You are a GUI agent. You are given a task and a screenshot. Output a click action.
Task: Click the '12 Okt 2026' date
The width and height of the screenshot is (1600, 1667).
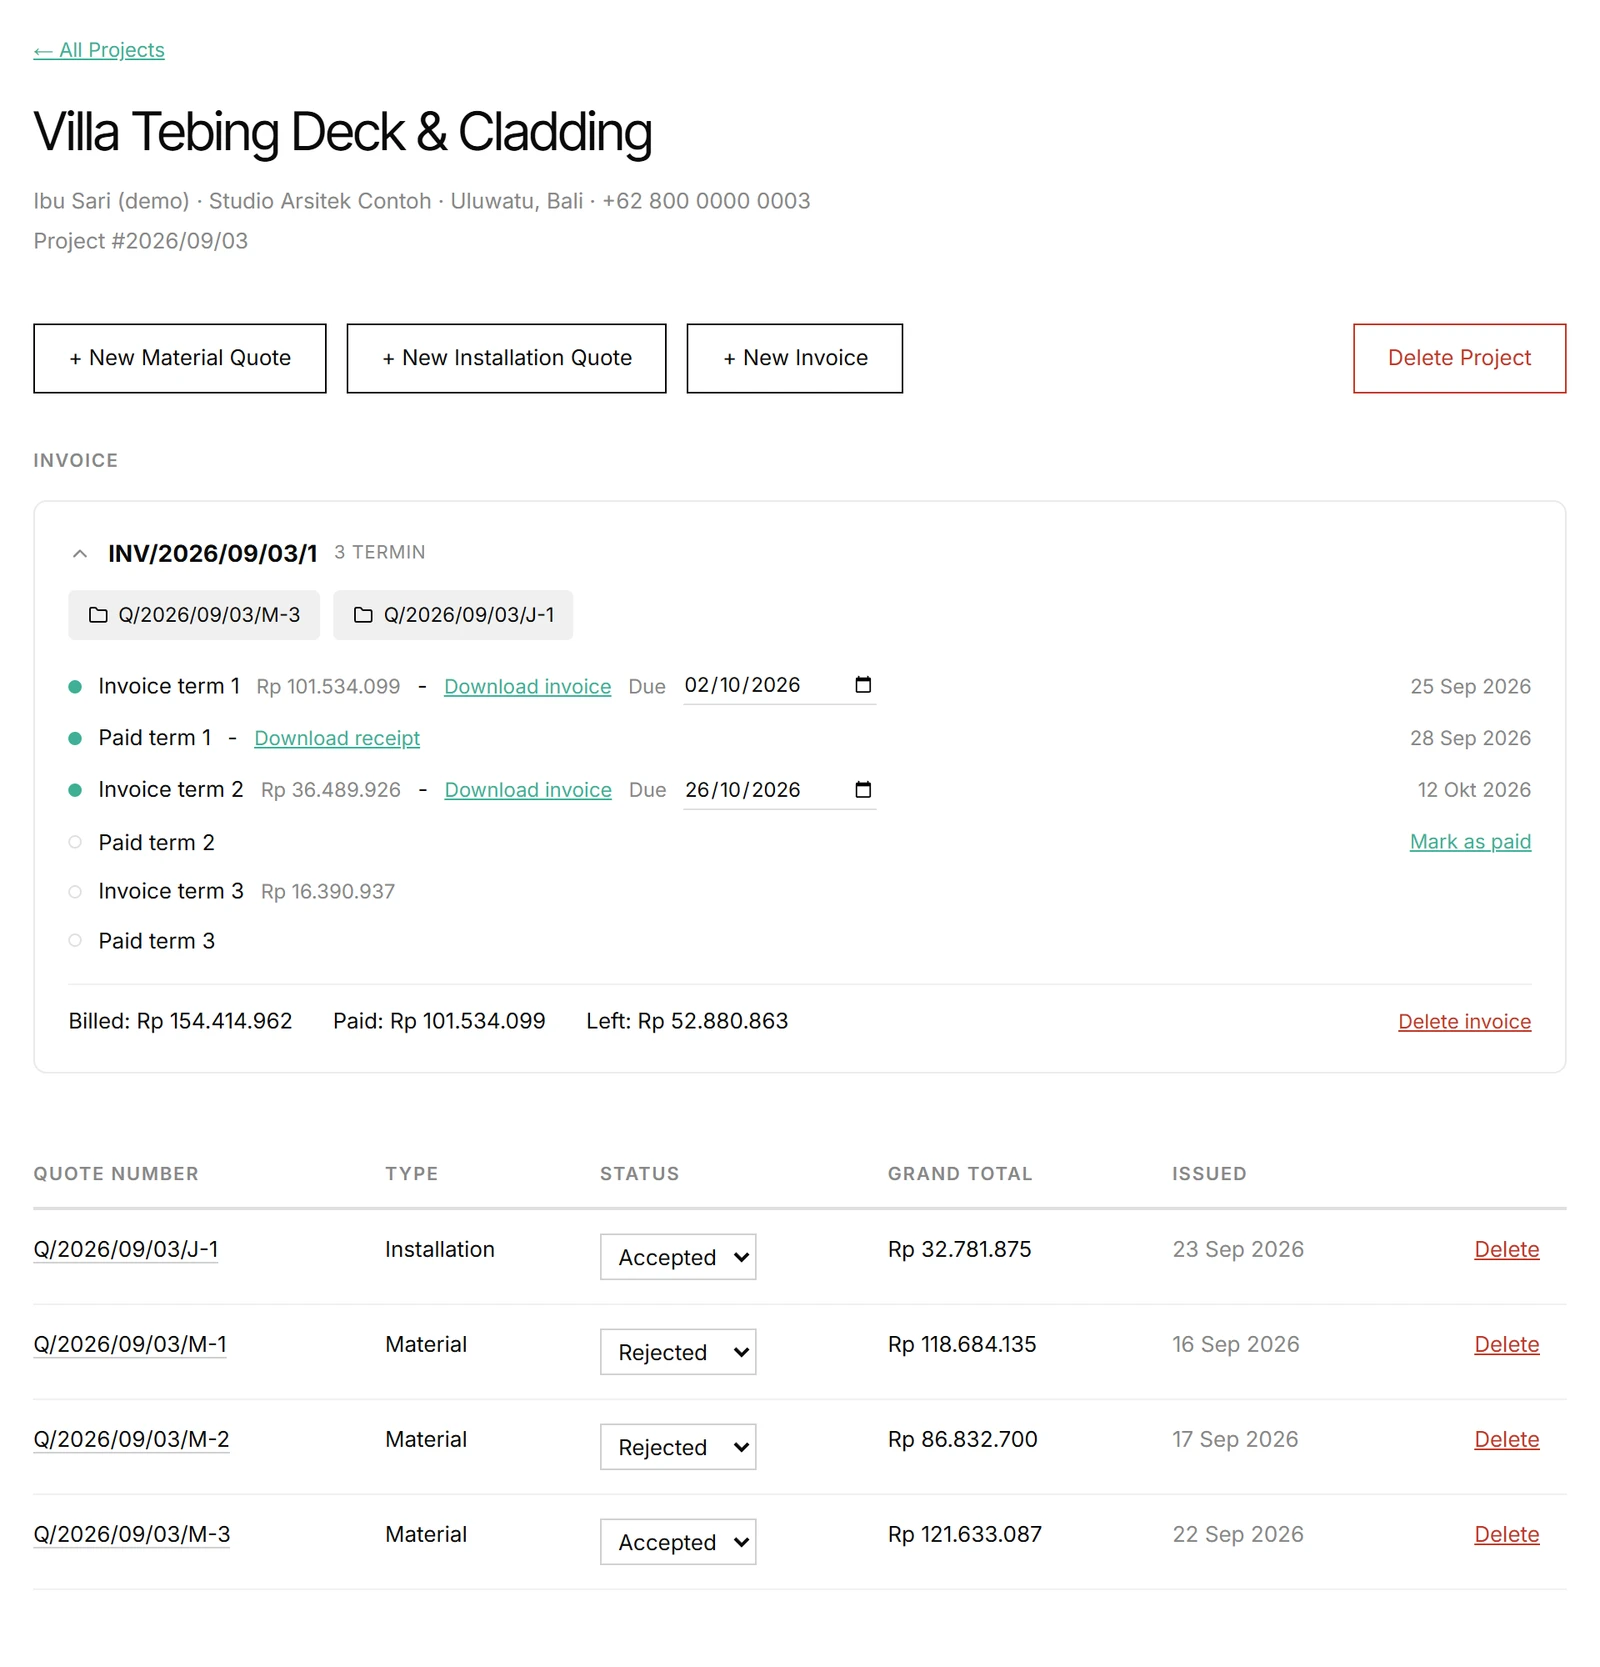(x=1474, y=790)
